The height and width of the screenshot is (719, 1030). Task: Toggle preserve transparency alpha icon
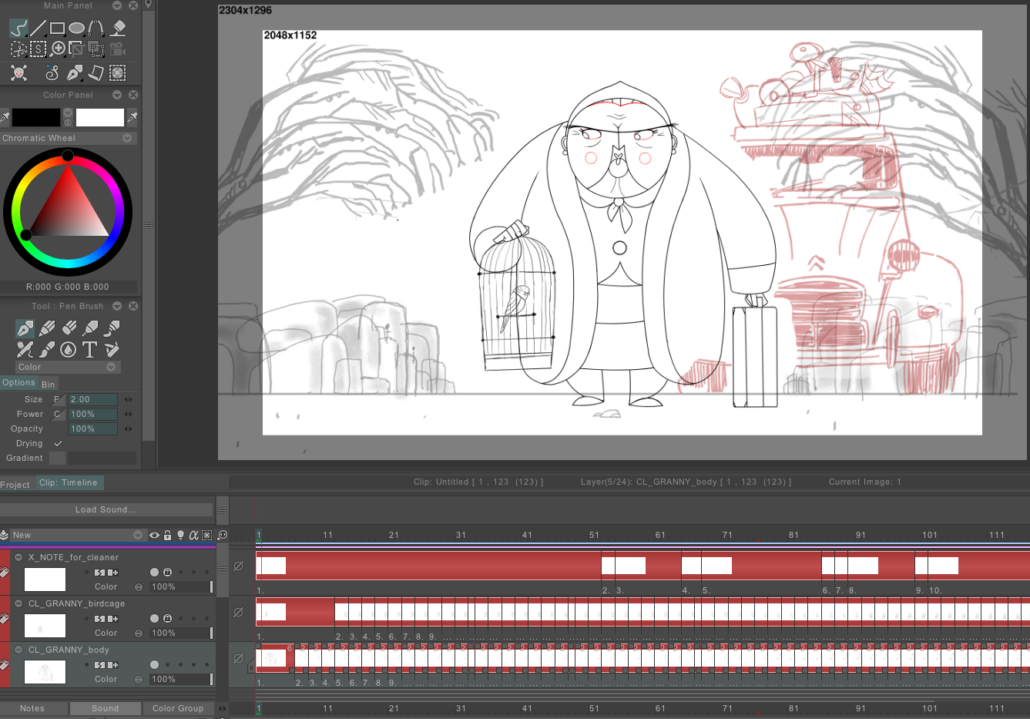194,535
